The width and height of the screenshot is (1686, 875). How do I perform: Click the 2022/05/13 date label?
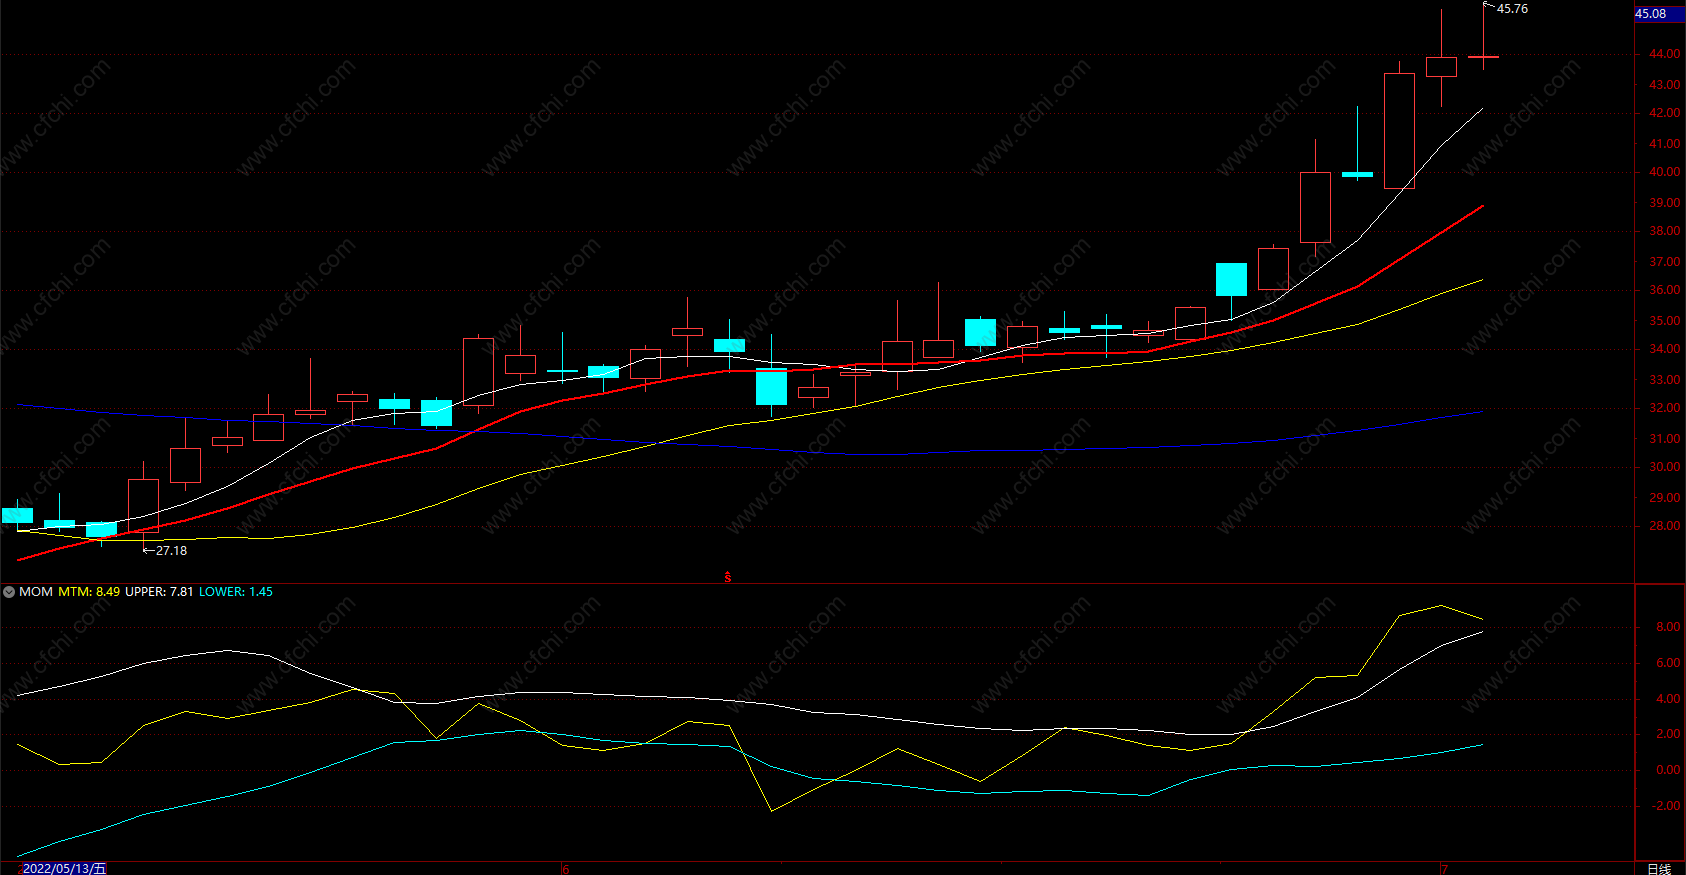pyautogui.click(x=64, y=868)
